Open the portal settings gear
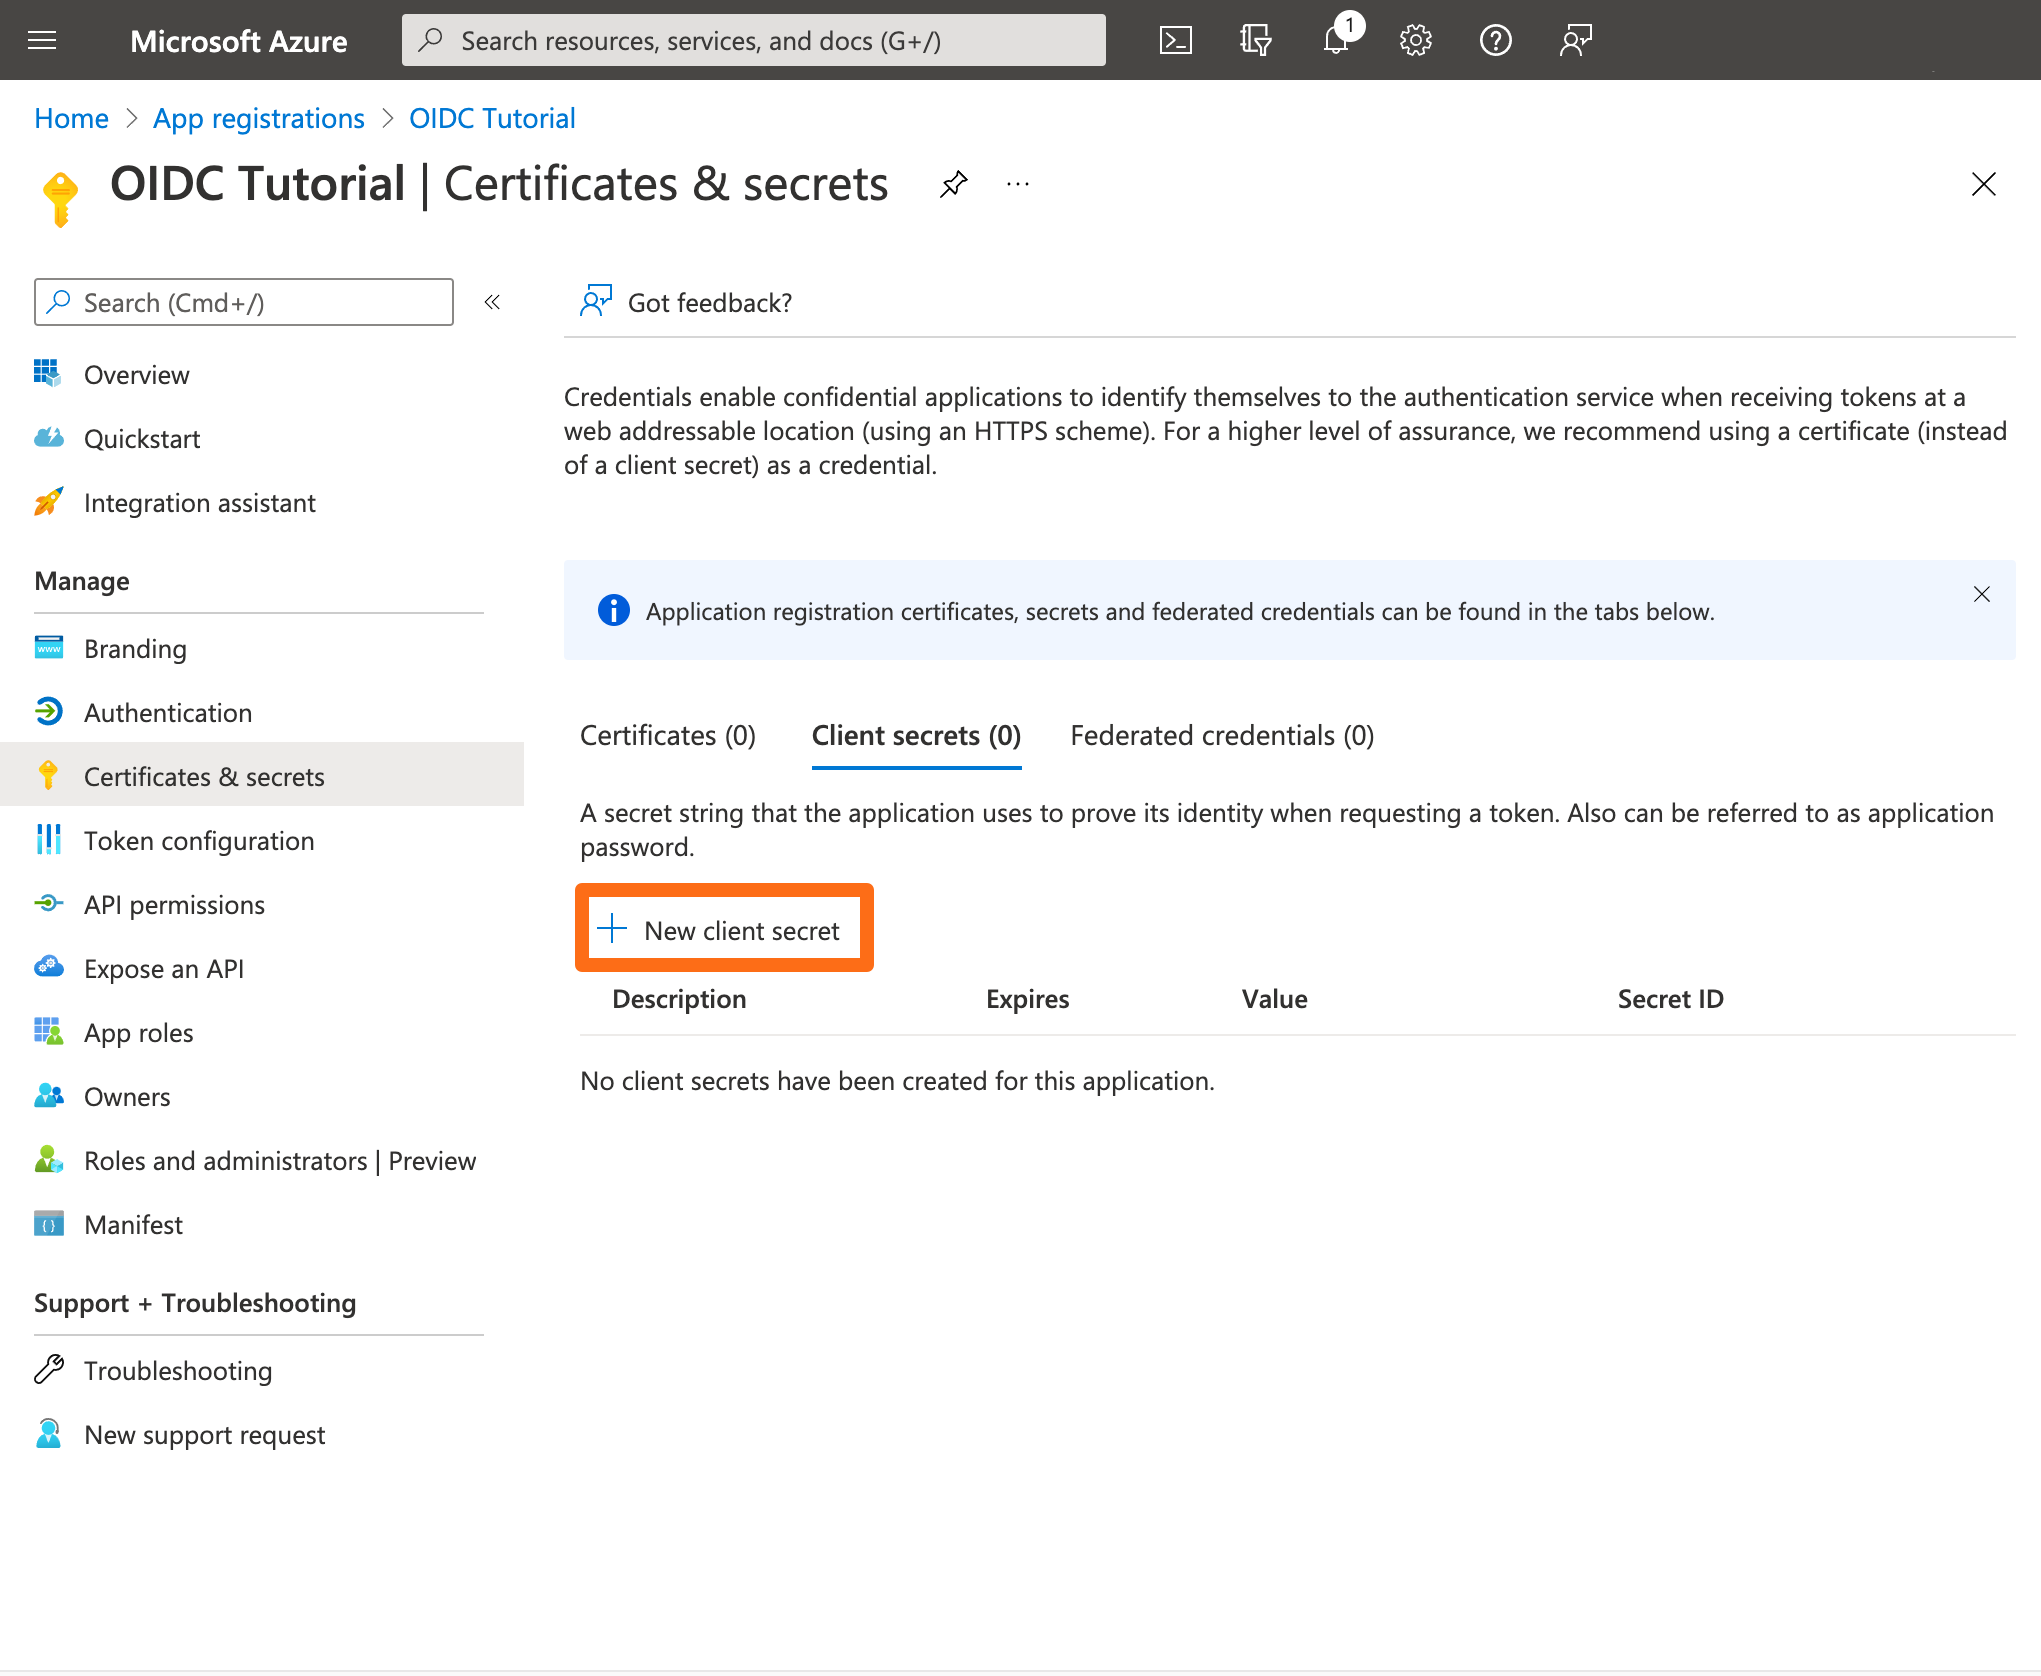The height and width of the screenshot is (1676, 2041). pyautogui.click(x=1415, y=40)
